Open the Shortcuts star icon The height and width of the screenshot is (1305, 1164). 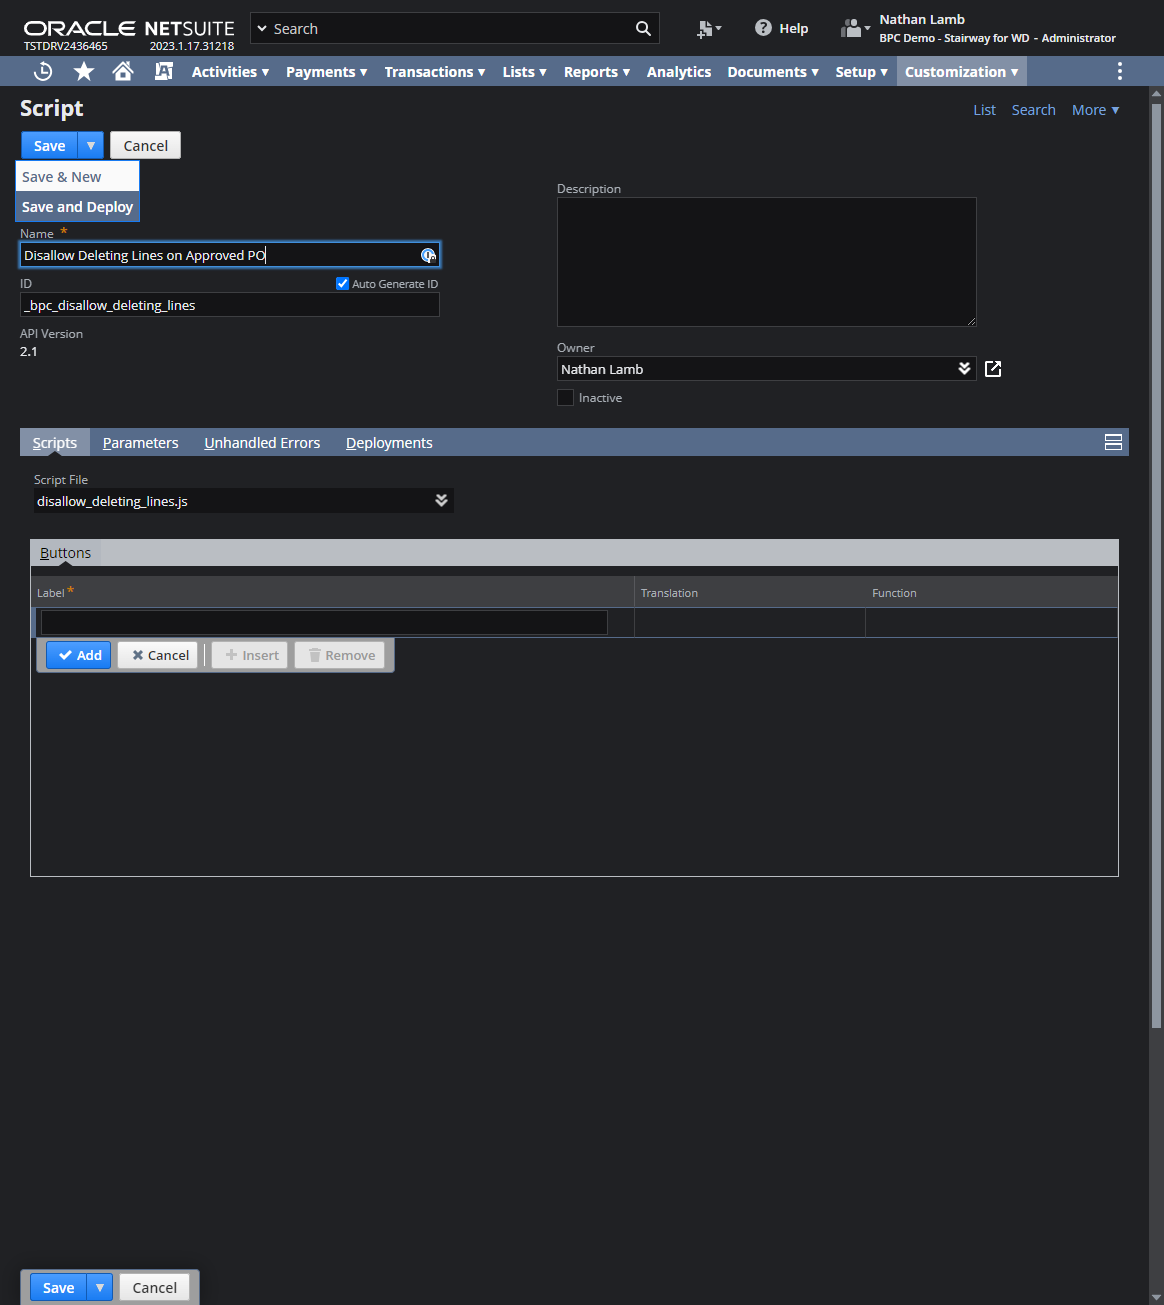(x=84, y=71)
